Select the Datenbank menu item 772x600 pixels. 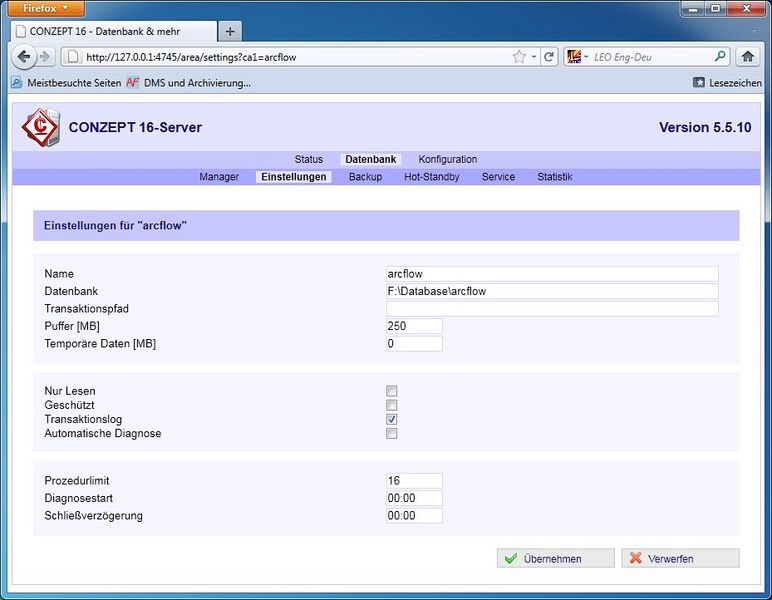370,159
